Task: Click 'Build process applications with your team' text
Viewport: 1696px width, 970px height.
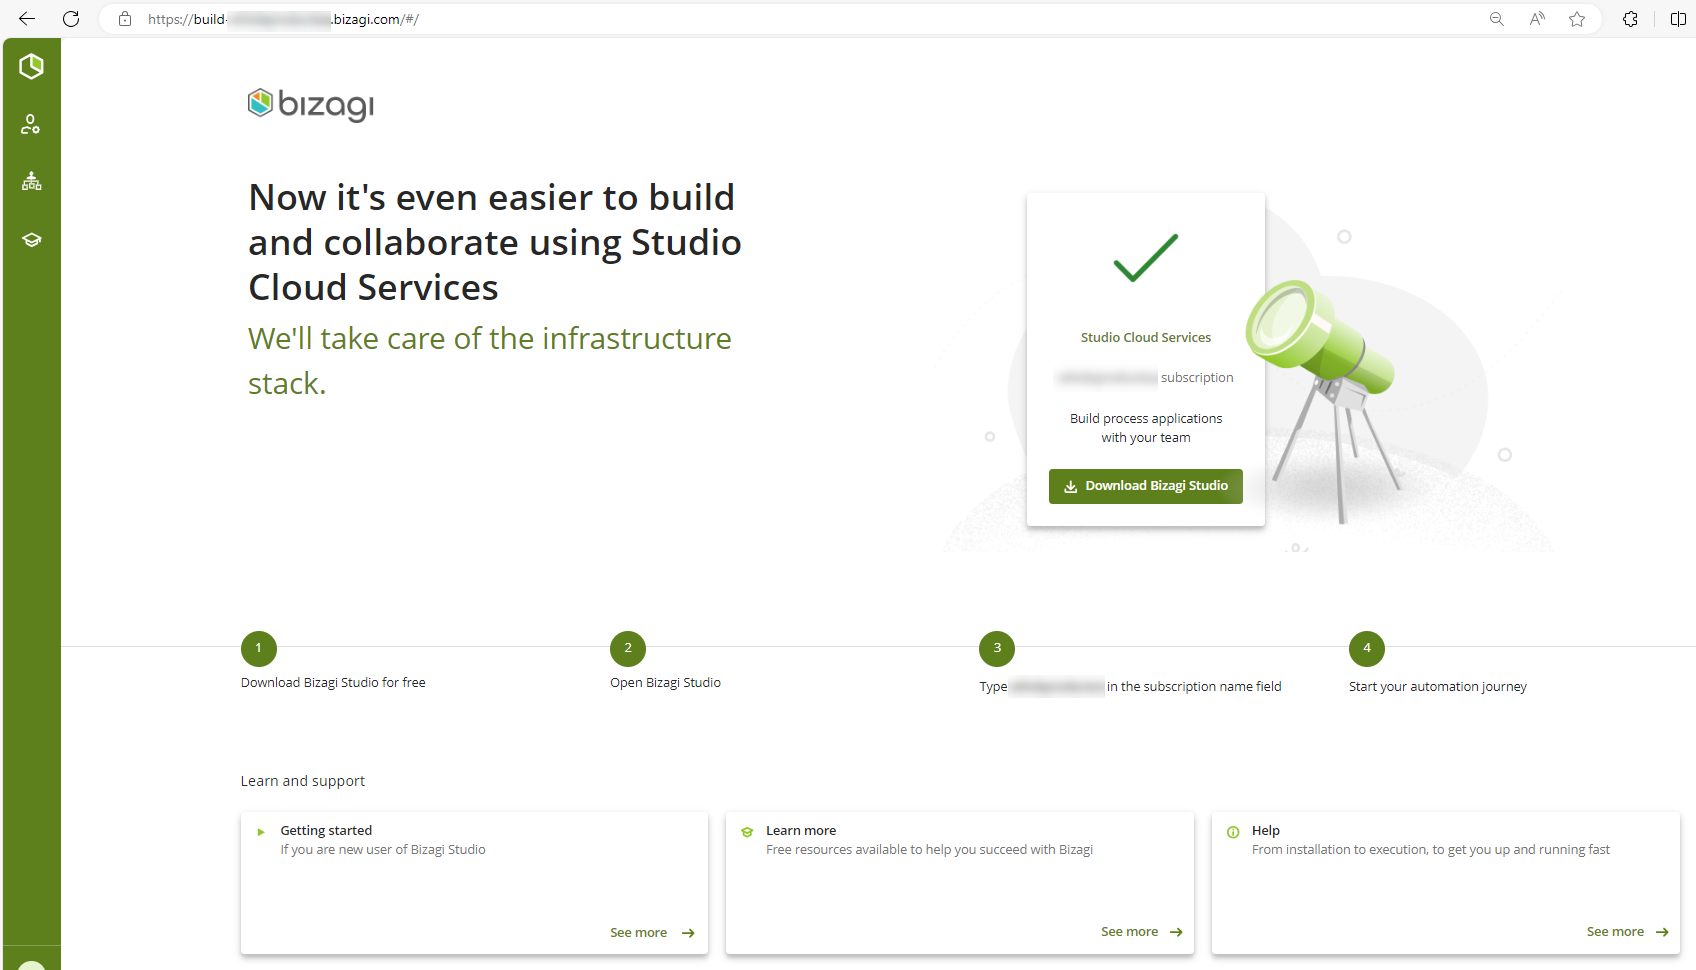Action: click(x=1146, y=428)
